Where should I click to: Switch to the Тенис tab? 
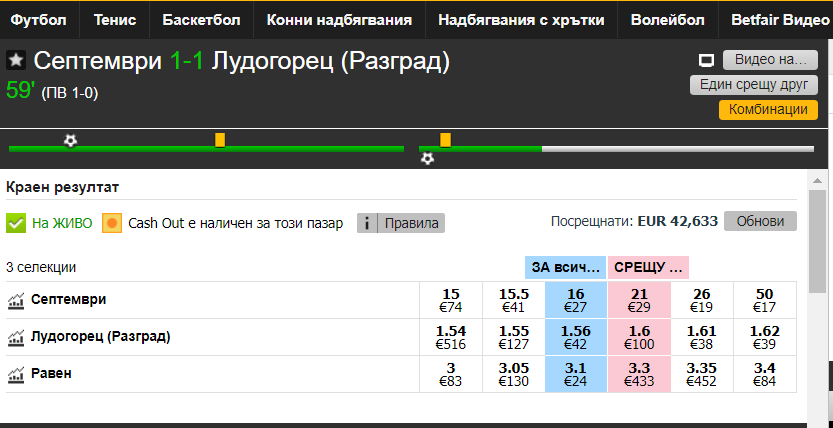click(115, 20)
